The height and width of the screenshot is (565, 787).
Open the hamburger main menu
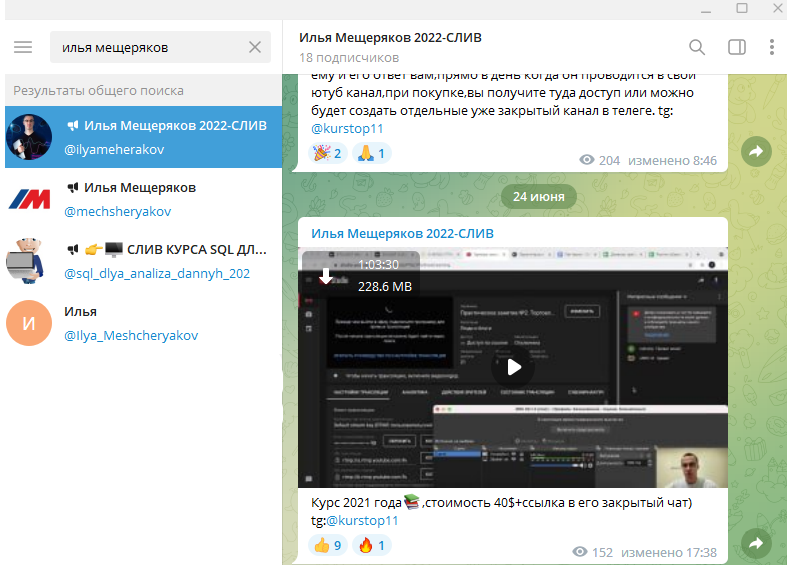pos(23,47)
